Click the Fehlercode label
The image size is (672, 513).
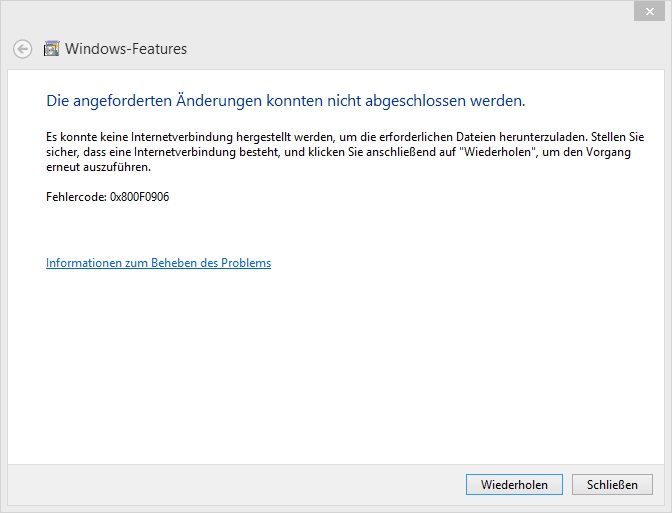click(x=76, y=197)
